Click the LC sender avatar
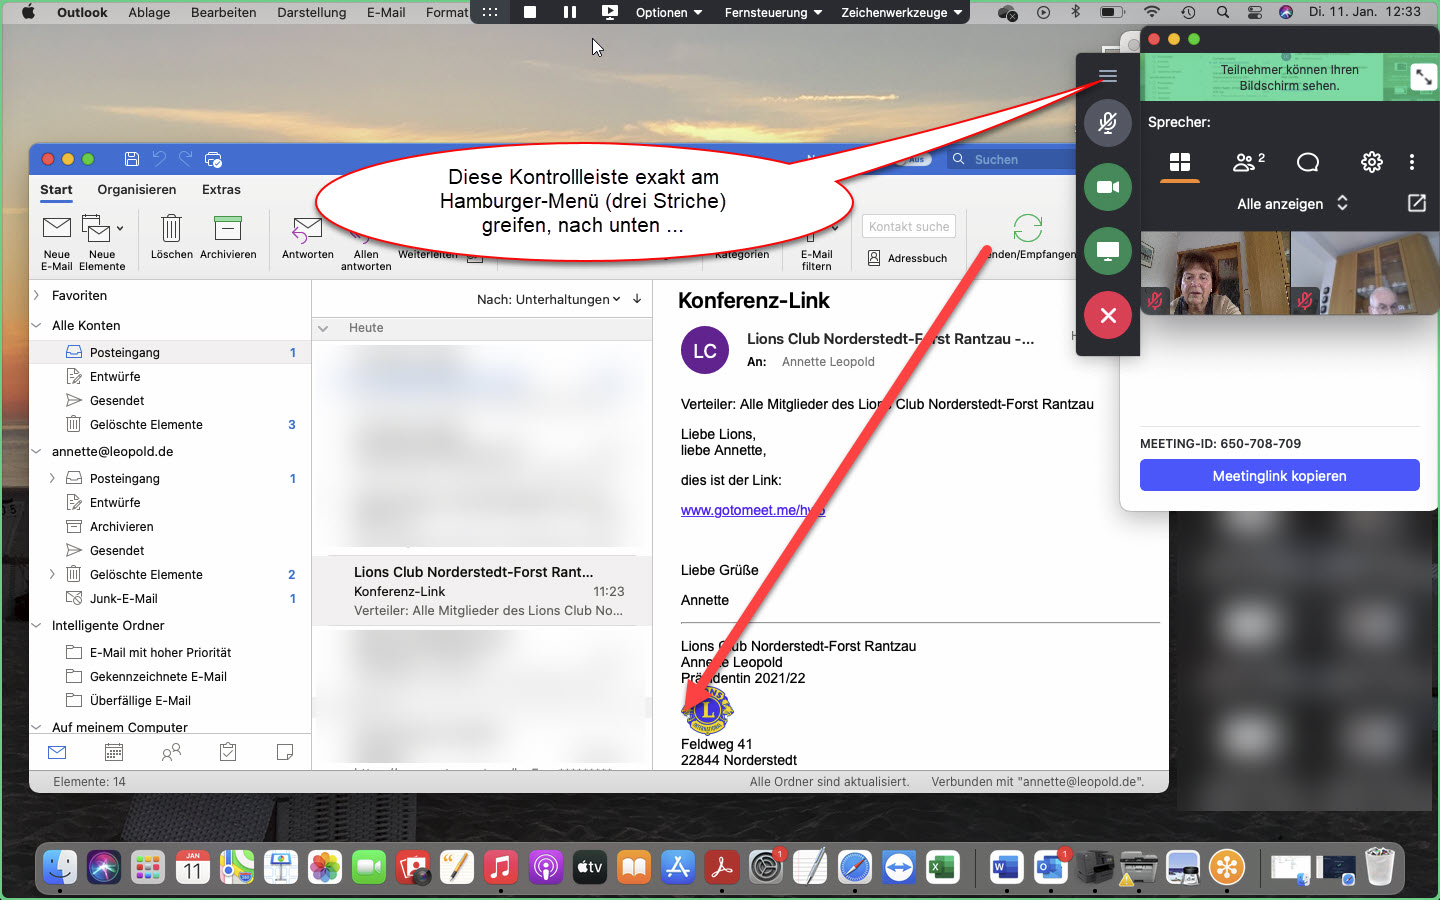 pyautogui.click(x=705, y=351)
